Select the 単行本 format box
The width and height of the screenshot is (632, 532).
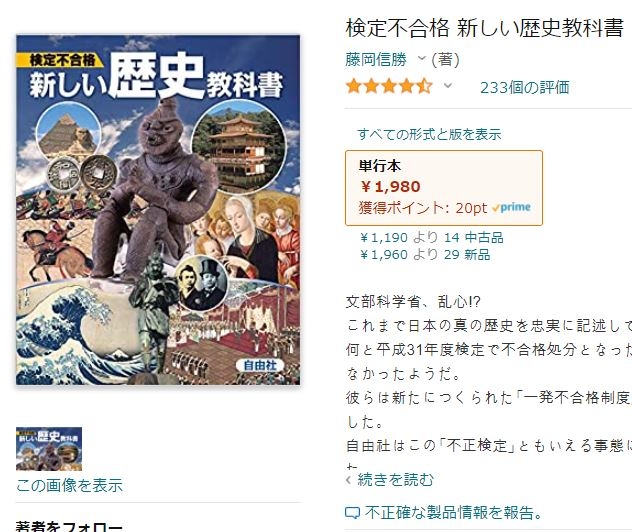click(x=444, y=188)
